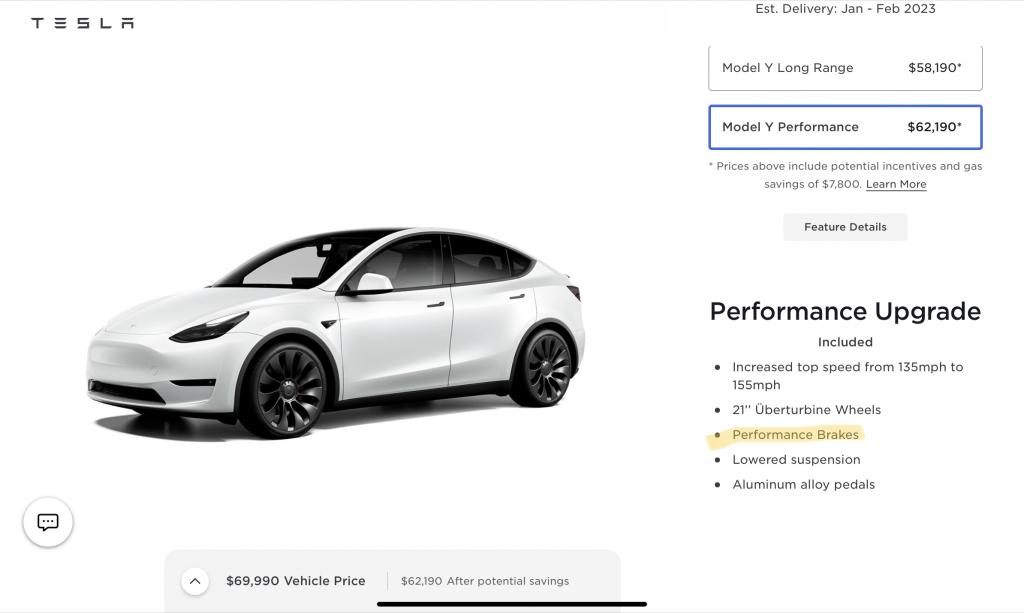Click the Tesla logo
1024x613 pixels.
coord(82,23)
